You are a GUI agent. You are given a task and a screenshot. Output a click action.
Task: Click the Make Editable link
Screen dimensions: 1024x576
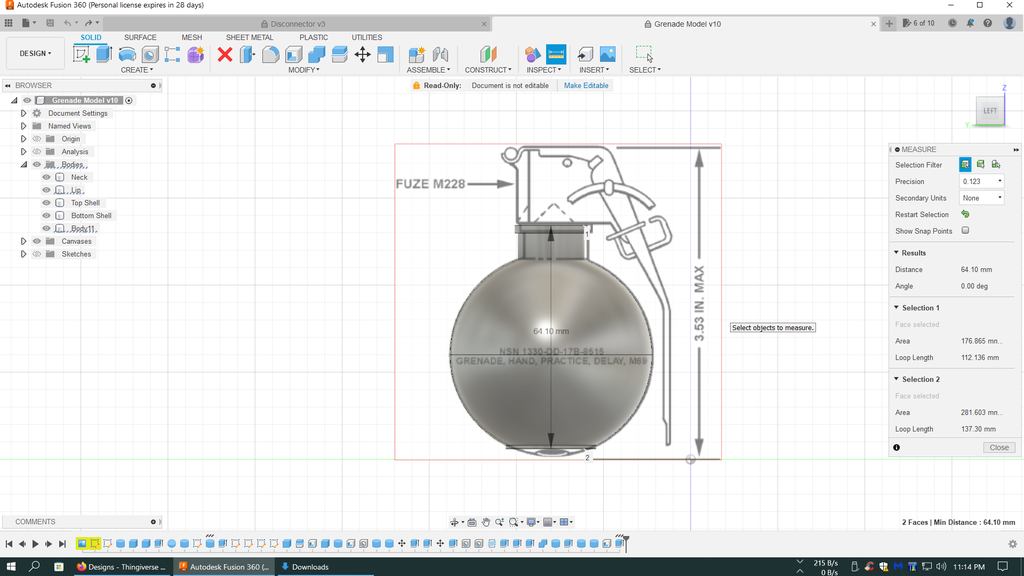pos(586,86)
